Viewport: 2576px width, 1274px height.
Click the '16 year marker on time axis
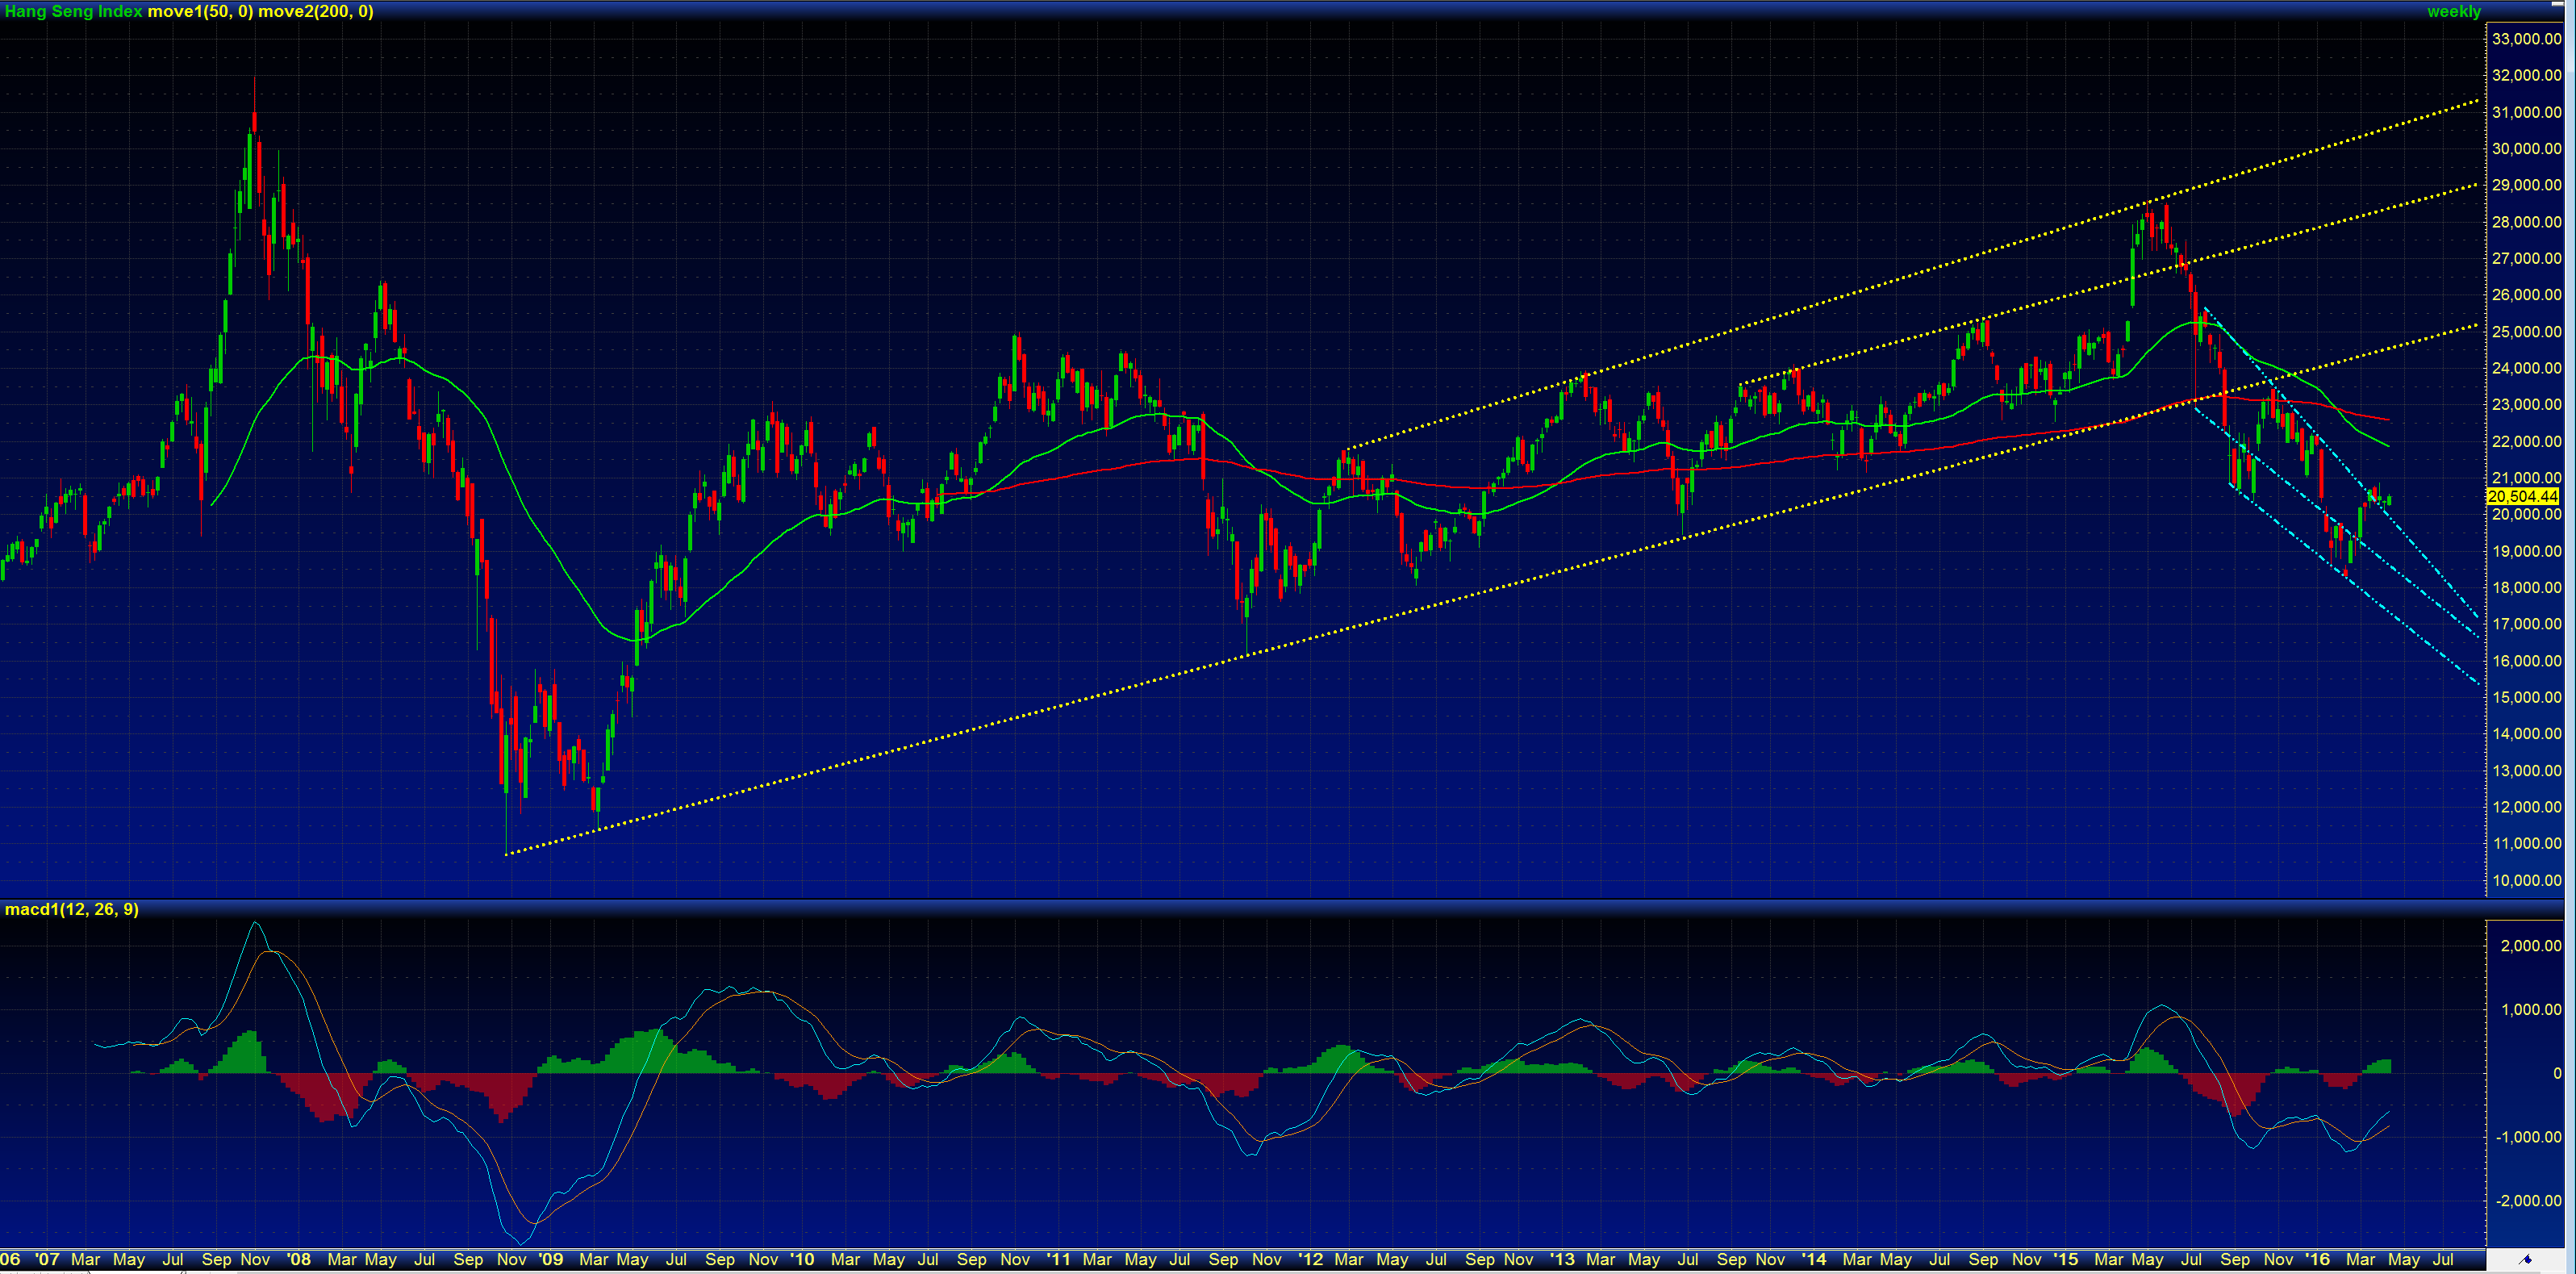[2317, 1259]
